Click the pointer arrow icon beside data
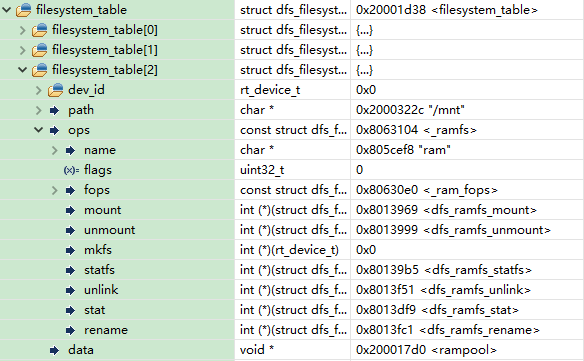This screenshot has width=584, height=361. (54, 351)
